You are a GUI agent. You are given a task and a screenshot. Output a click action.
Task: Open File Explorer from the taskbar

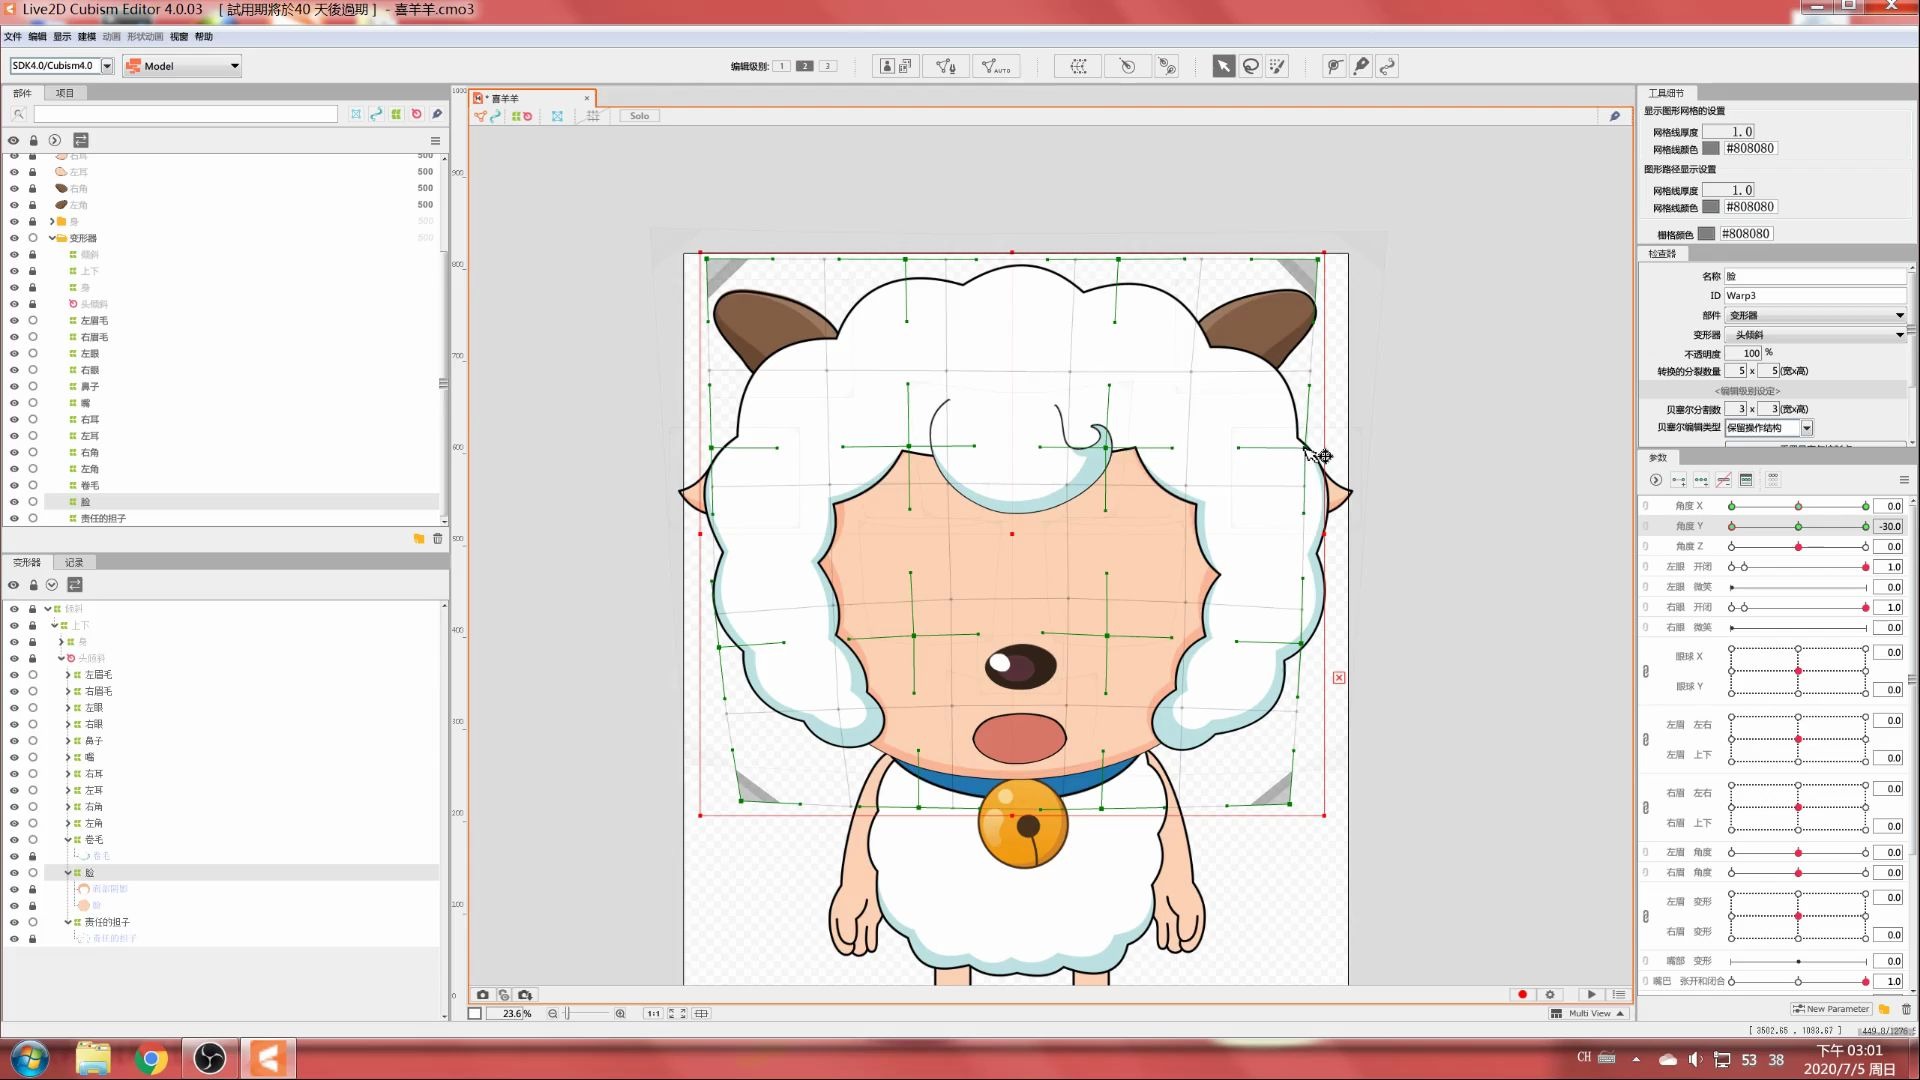(x=93, y=1059)
